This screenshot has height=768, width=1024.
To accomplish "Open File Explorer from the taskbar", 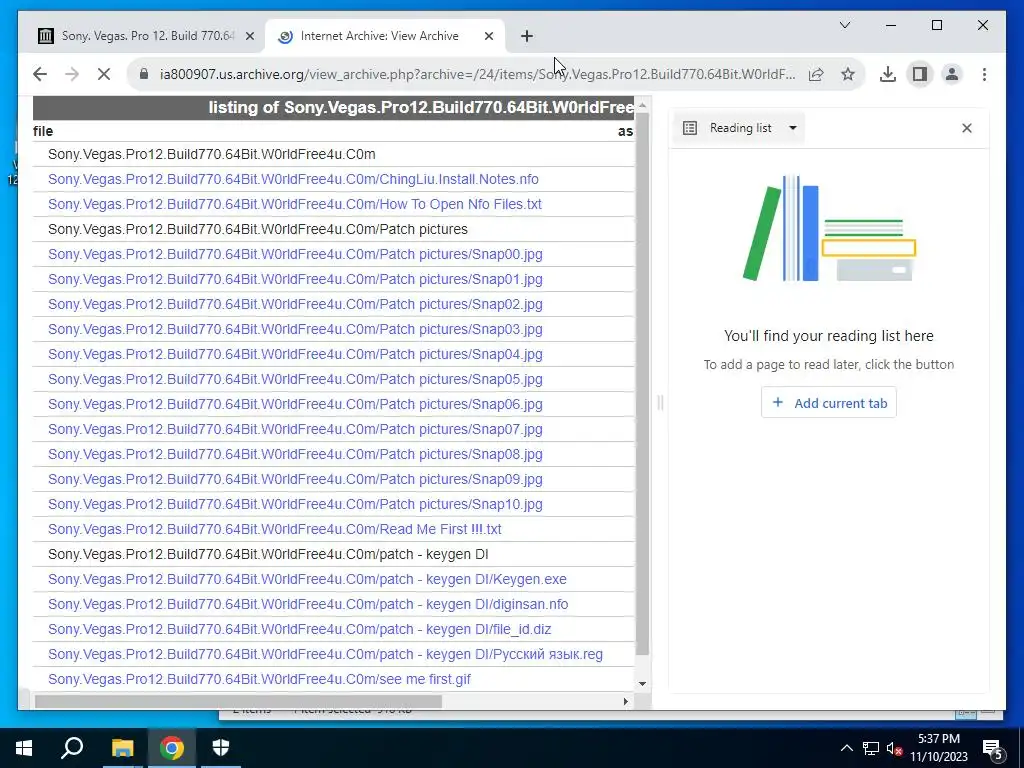I will point(122,748).
